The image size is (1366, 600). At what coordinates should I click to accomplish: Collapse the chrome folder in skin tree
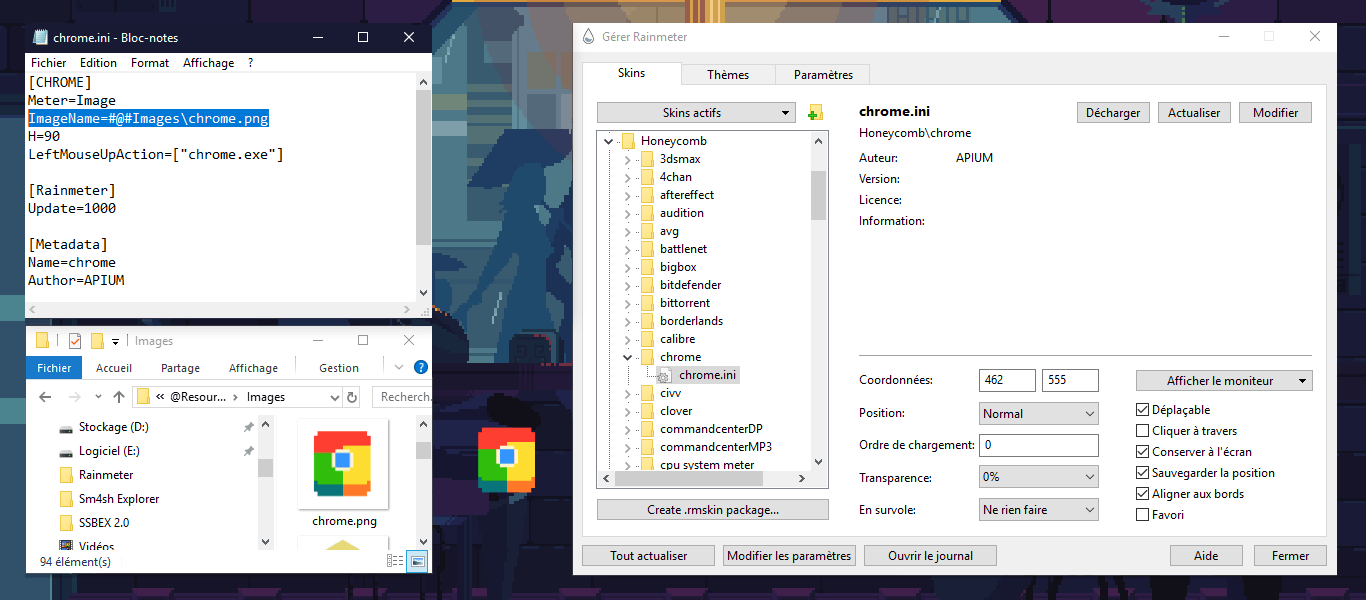pos(627,357)
